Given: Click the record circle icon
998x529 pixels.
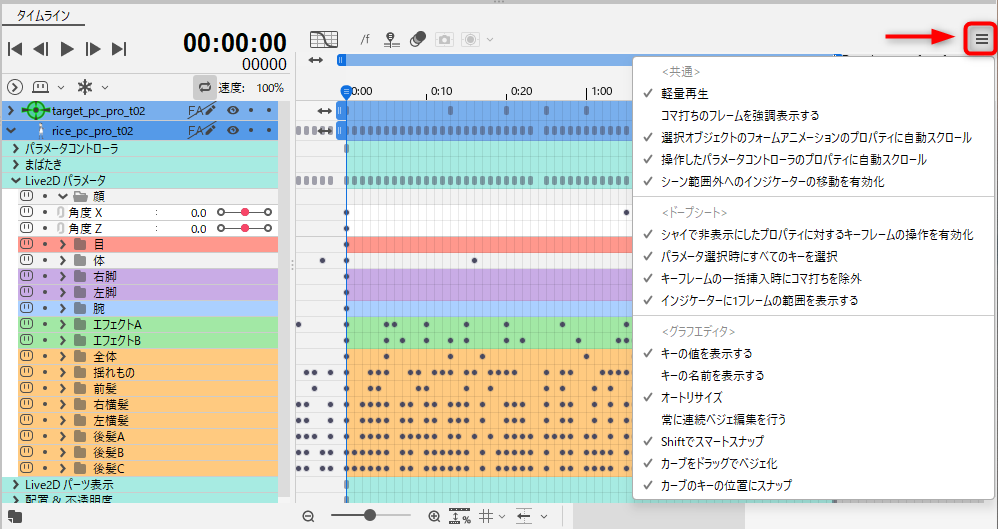Looking at the screenshot, I should coord(470,39).
